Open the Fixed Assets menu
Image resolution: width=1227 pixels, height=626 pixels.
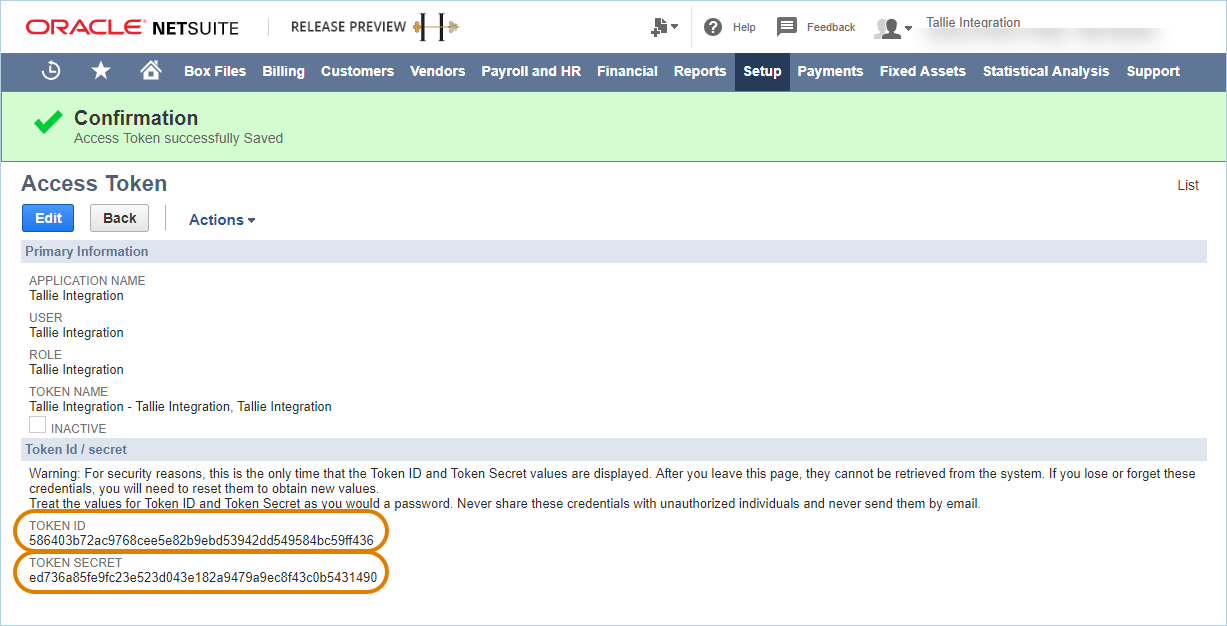(x=923, y=71)
